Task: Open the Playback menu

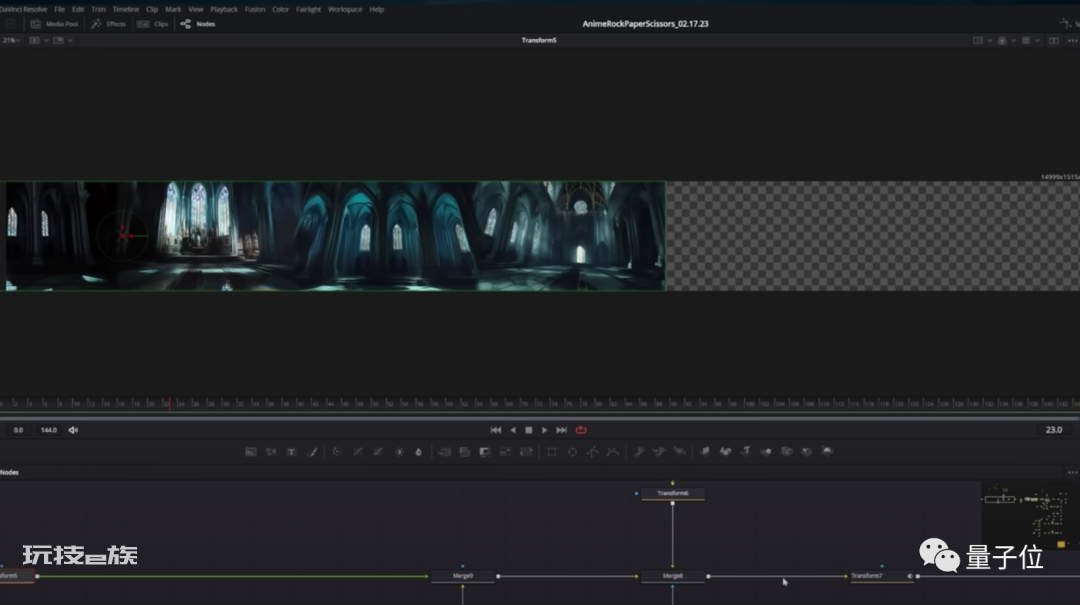Action: pyautogui.click(x=224, y=10)
